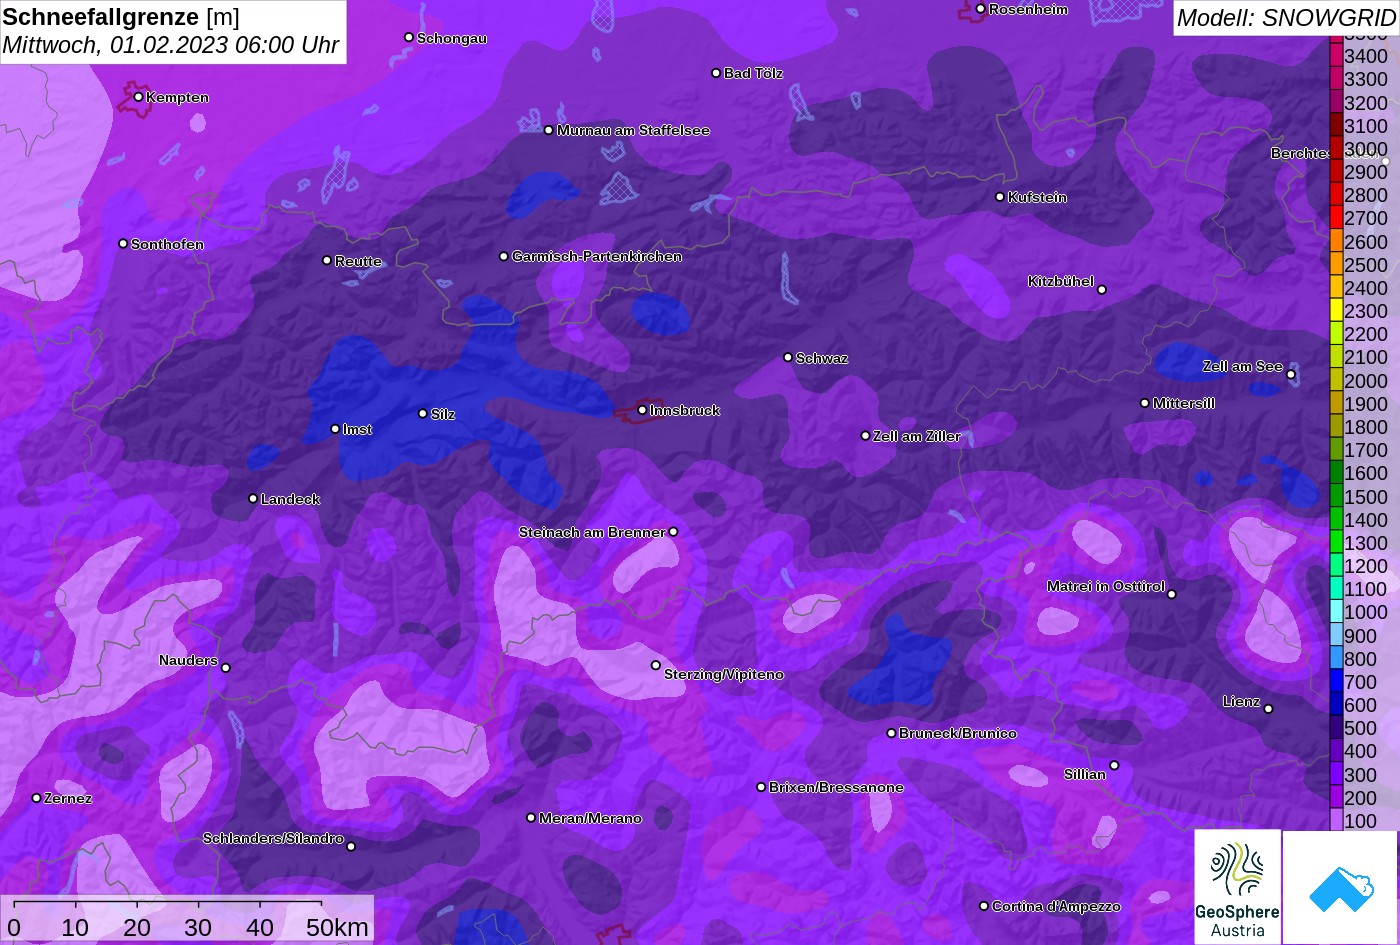Select the Mittersill marker dot
Image resolution: width=1400 pixels, height=945 pixels.
click(x=1145, y=403)
